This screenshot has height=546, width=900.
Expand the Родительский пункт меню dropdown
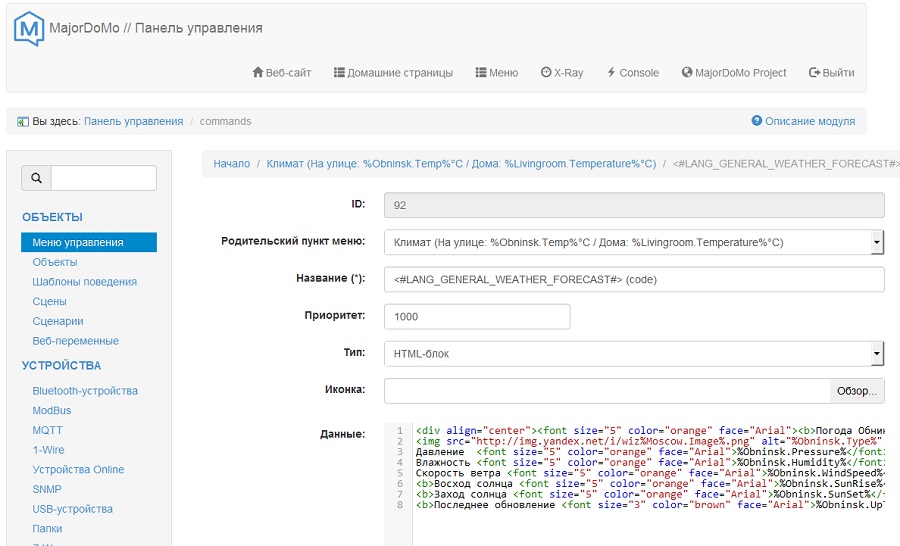pyautogui.click(x=634, y=242)
